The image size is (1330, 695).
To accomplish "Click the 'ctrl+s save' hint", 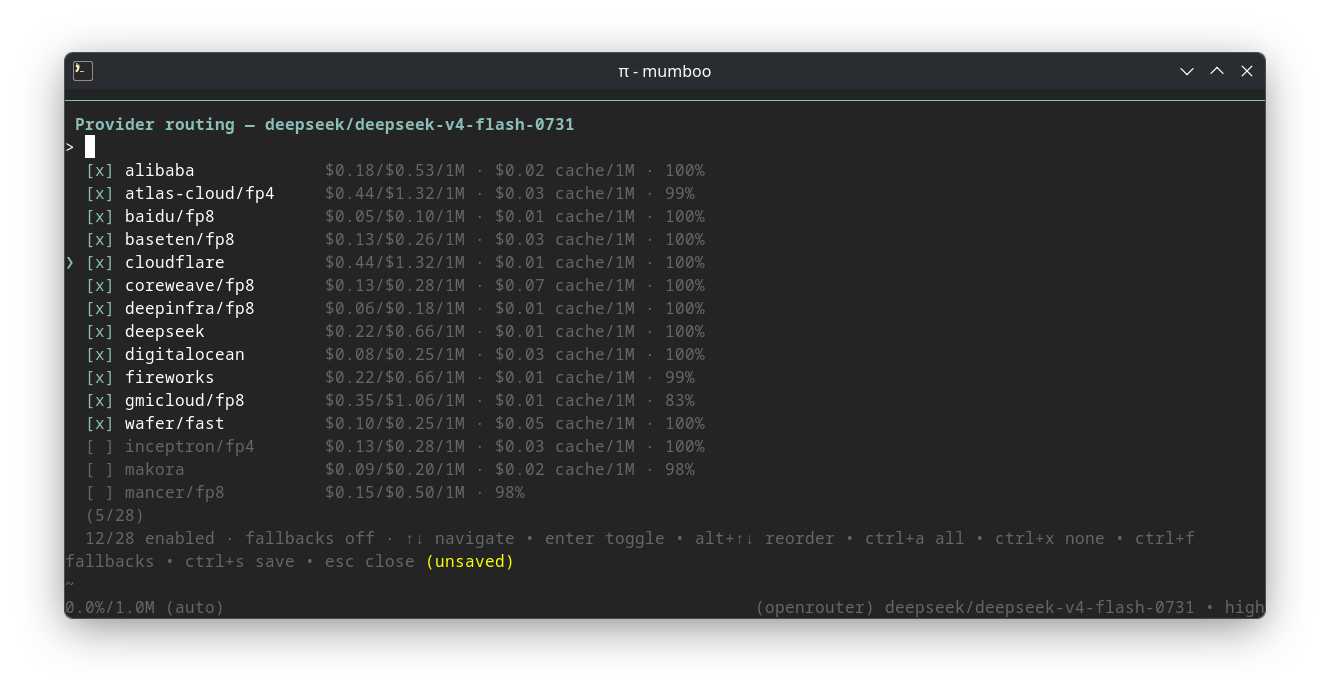I will (240, 561).
